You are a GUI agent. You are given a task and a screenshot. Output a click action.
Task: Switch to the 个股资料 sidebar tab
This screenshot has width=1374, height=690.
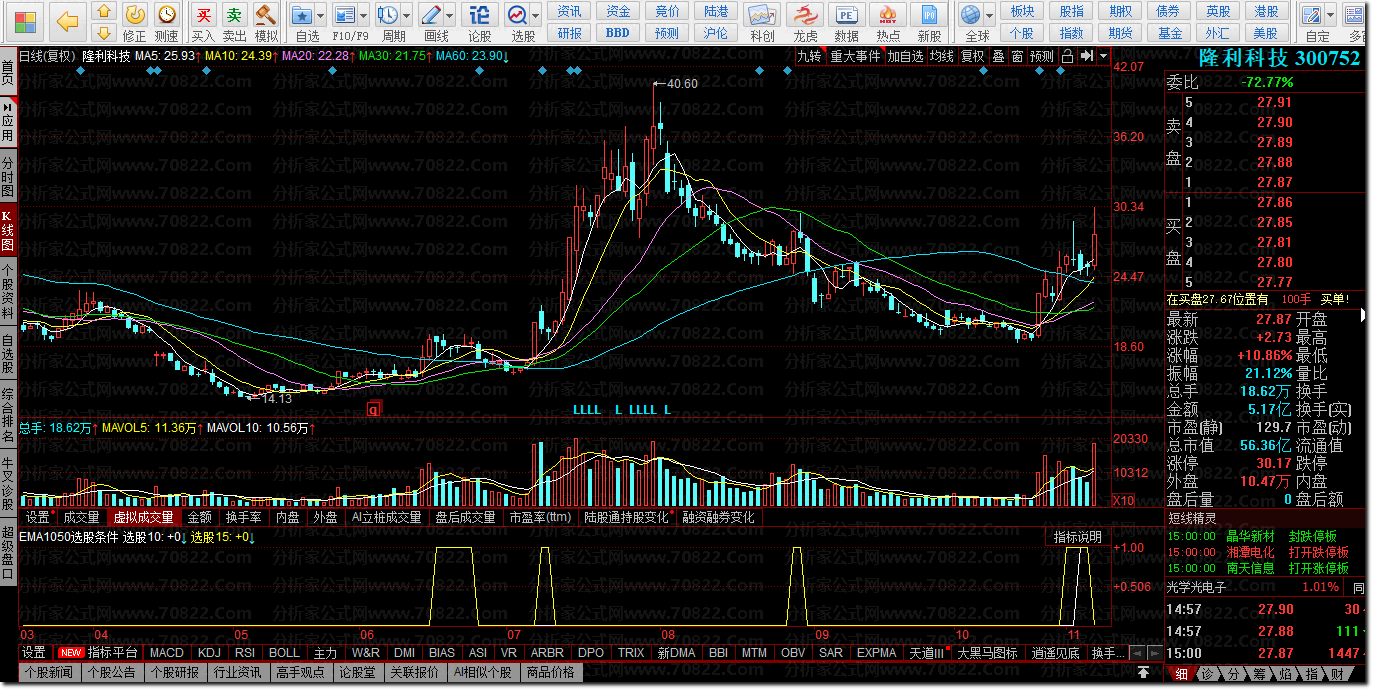pyautogui.click(x=8, y=291)
